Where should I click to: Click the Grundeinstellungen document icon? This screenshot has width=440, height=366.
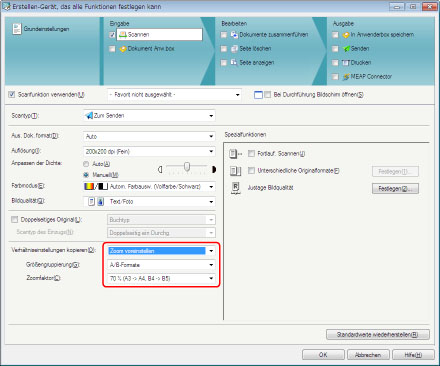point(17,29)
